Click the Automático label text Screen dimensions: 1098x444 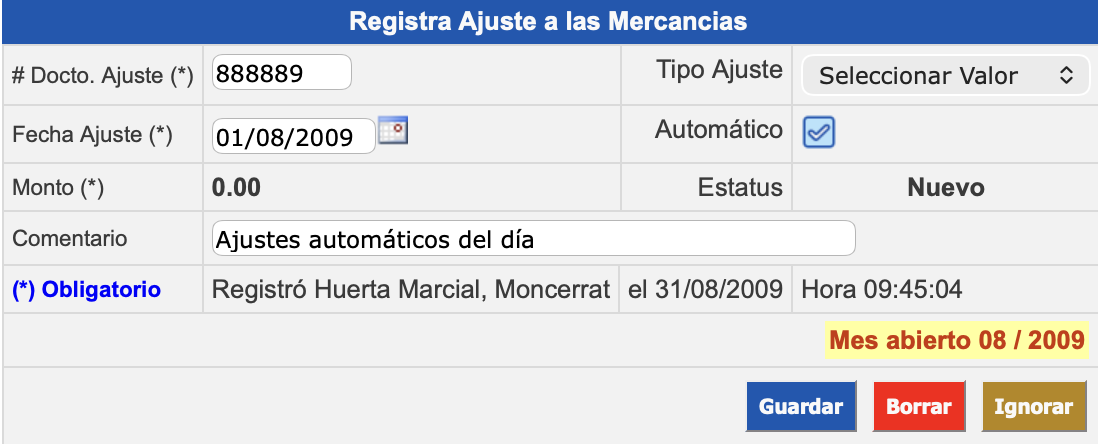[x=718, y=129]
